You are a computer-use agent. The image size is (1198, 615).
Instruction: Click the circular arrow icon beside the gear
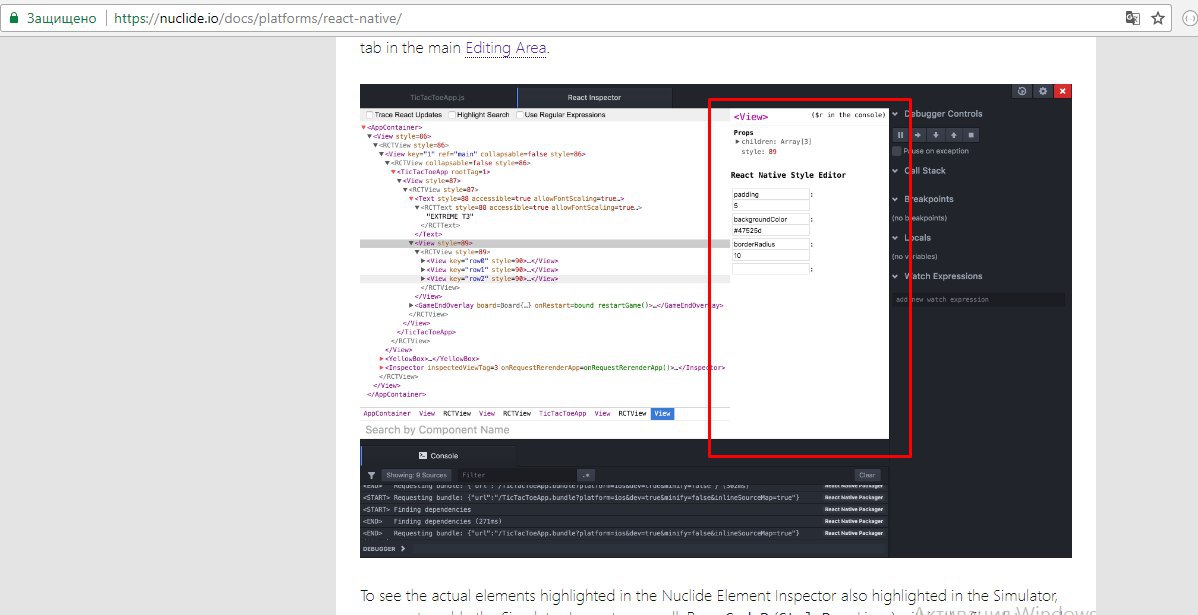[1022, 91]
